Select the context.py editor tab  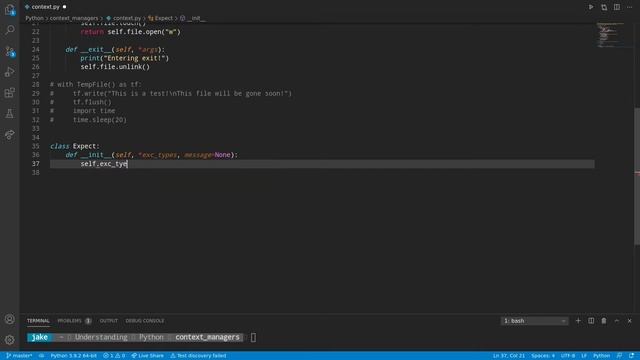(x=45, y=7)
